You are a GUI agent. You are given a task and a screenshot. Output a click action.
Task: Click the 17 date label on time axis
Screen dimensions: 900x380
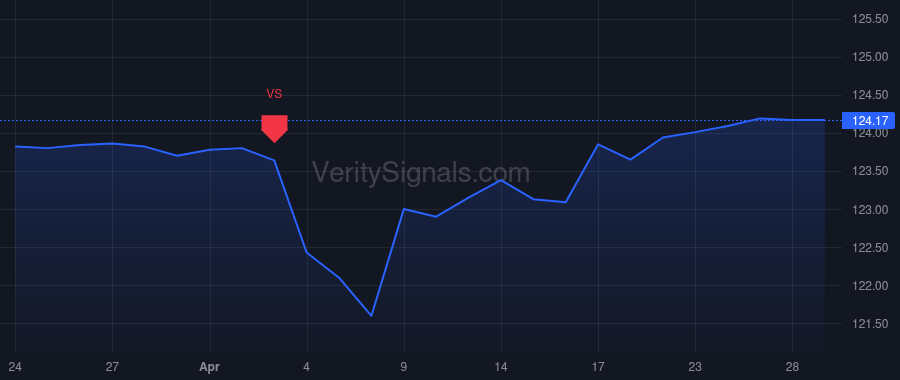(x=598, y=366)
